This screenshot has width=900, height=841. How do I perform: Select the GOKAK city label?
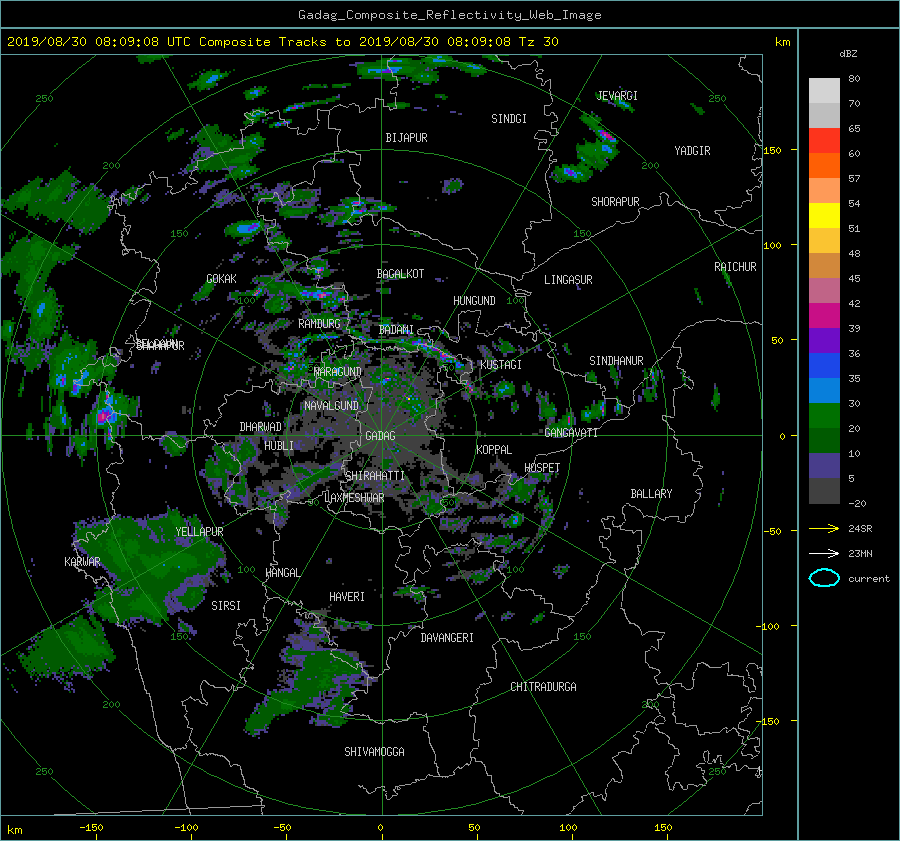[221, 279]
